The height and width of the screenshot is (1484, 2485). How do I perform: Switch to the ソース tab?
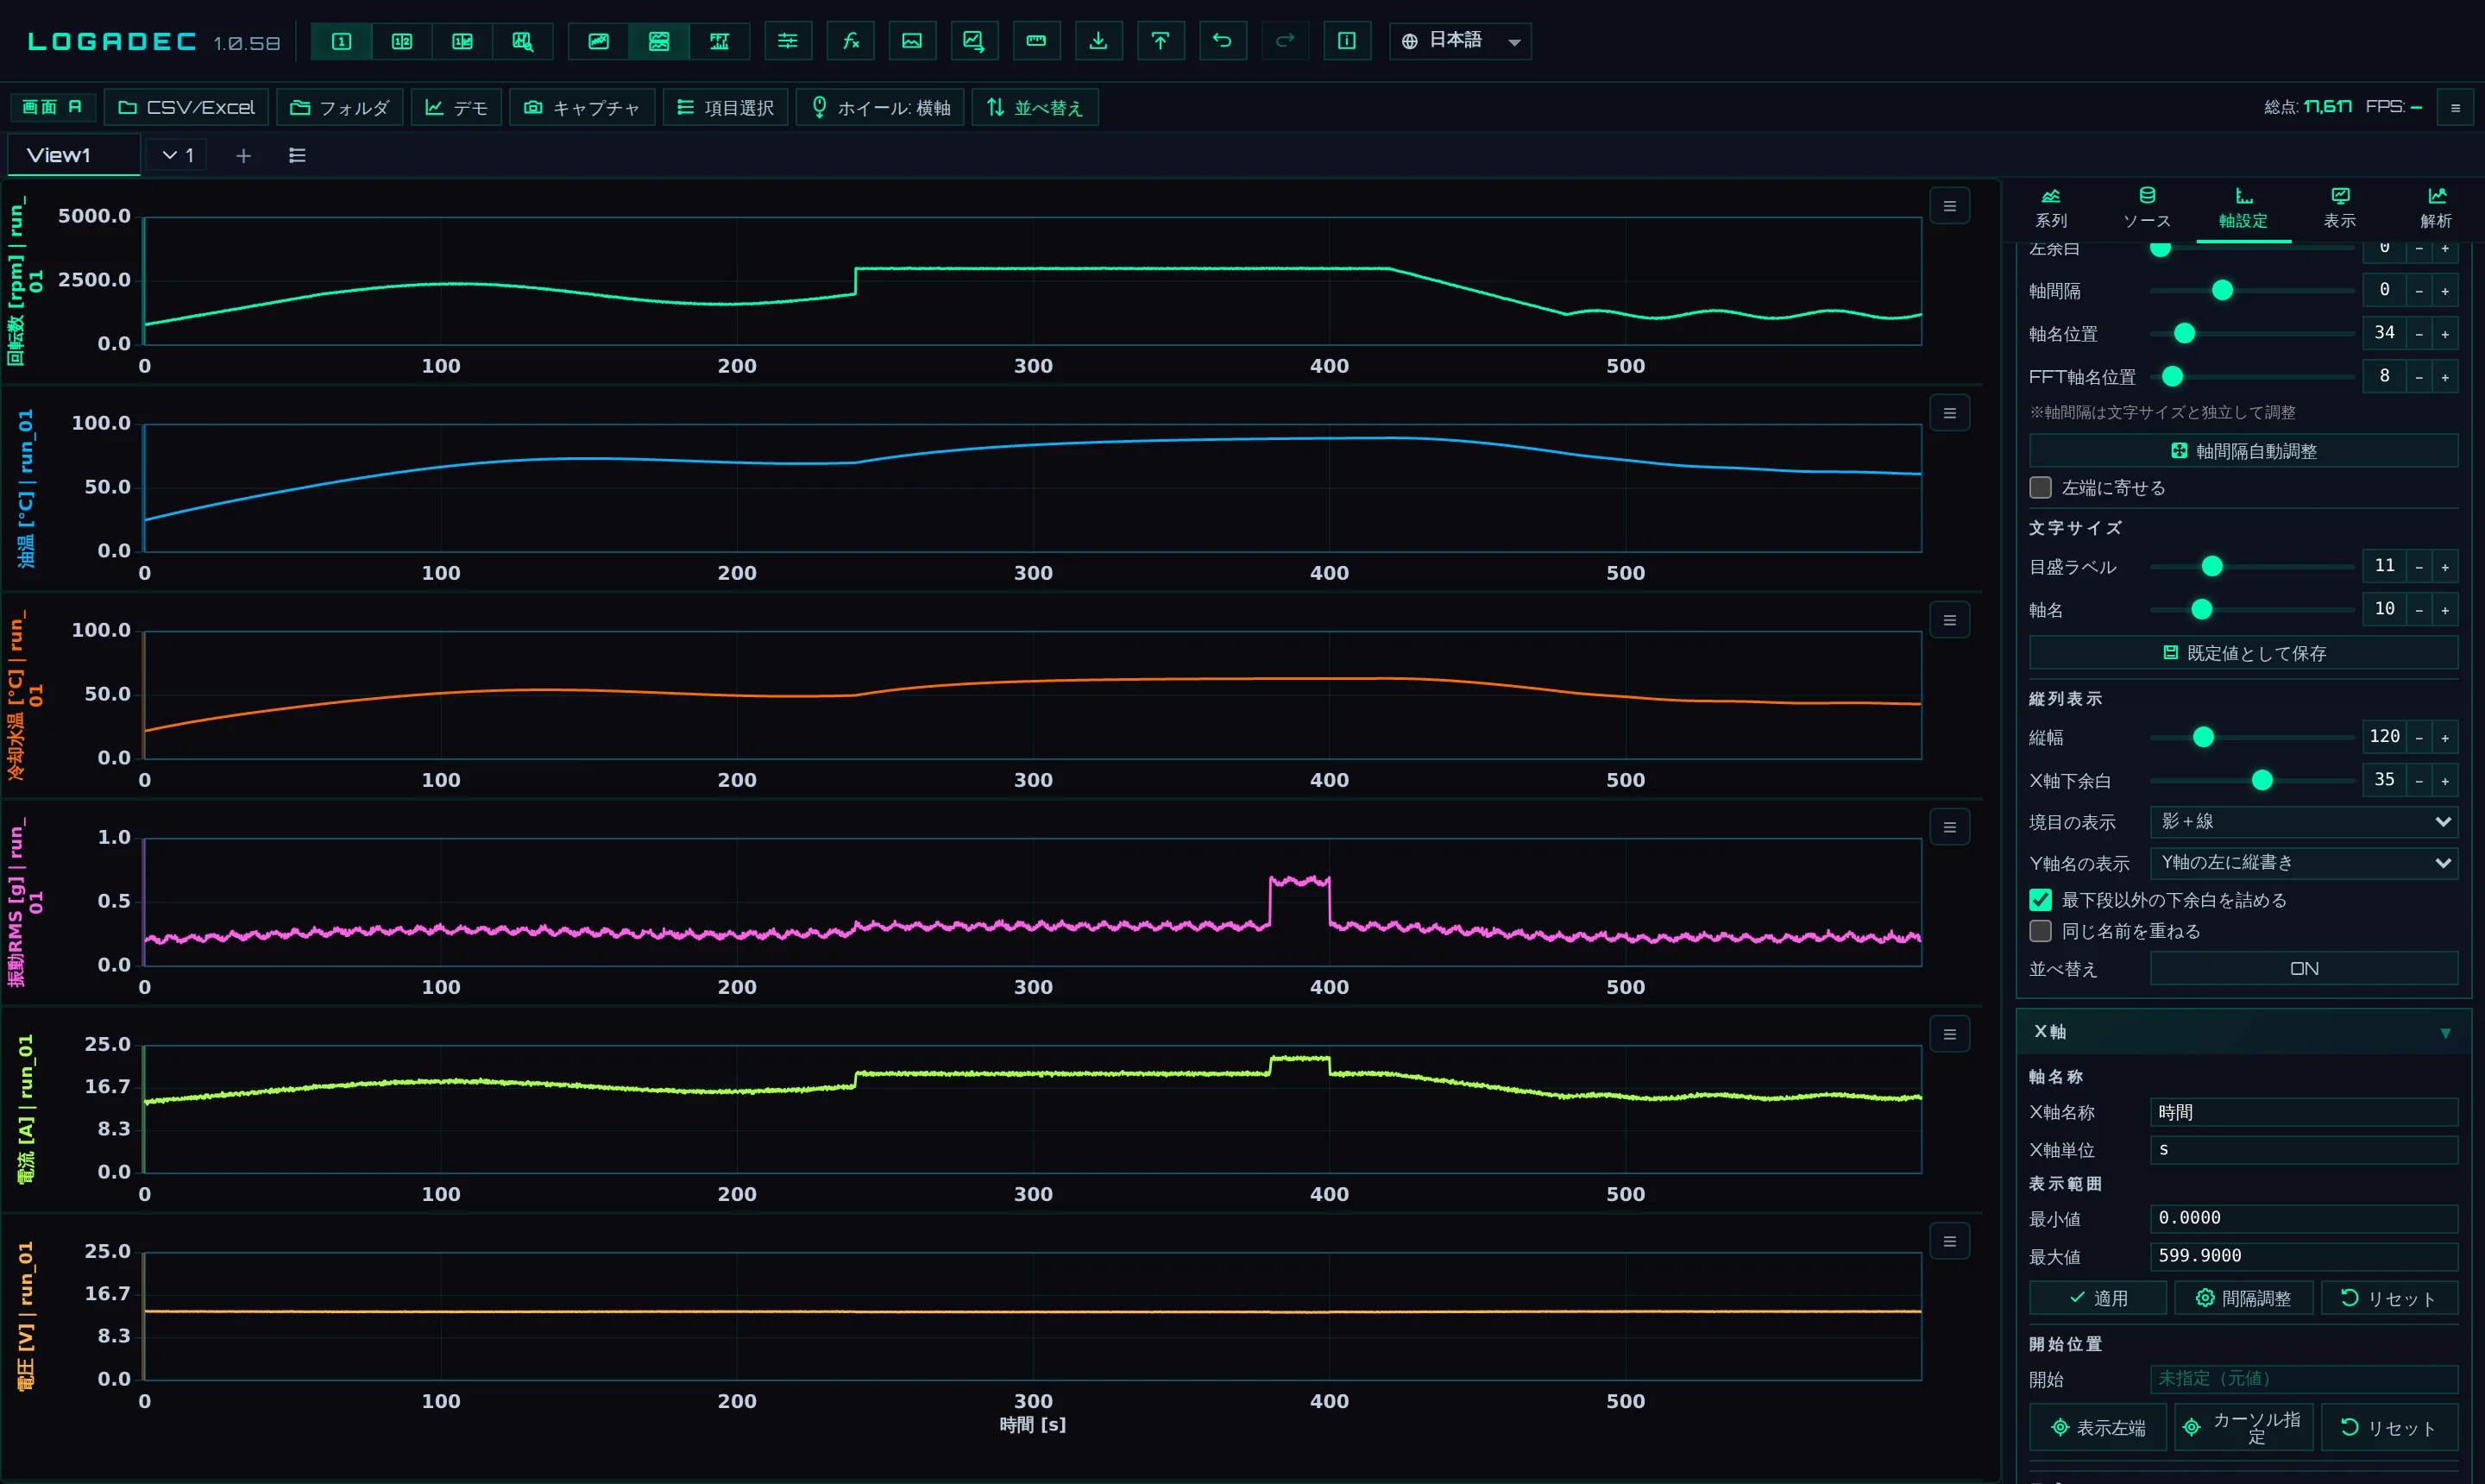[x=2147, y=208]
